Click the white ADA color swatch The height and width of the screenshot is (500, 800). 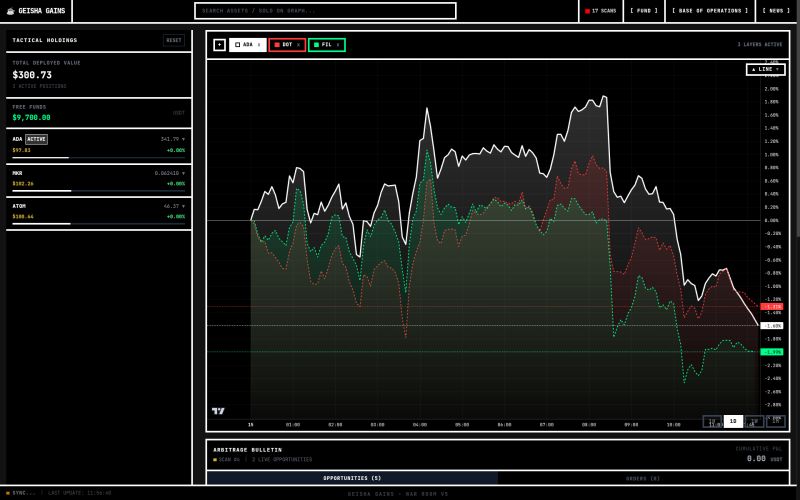point(237,45)
